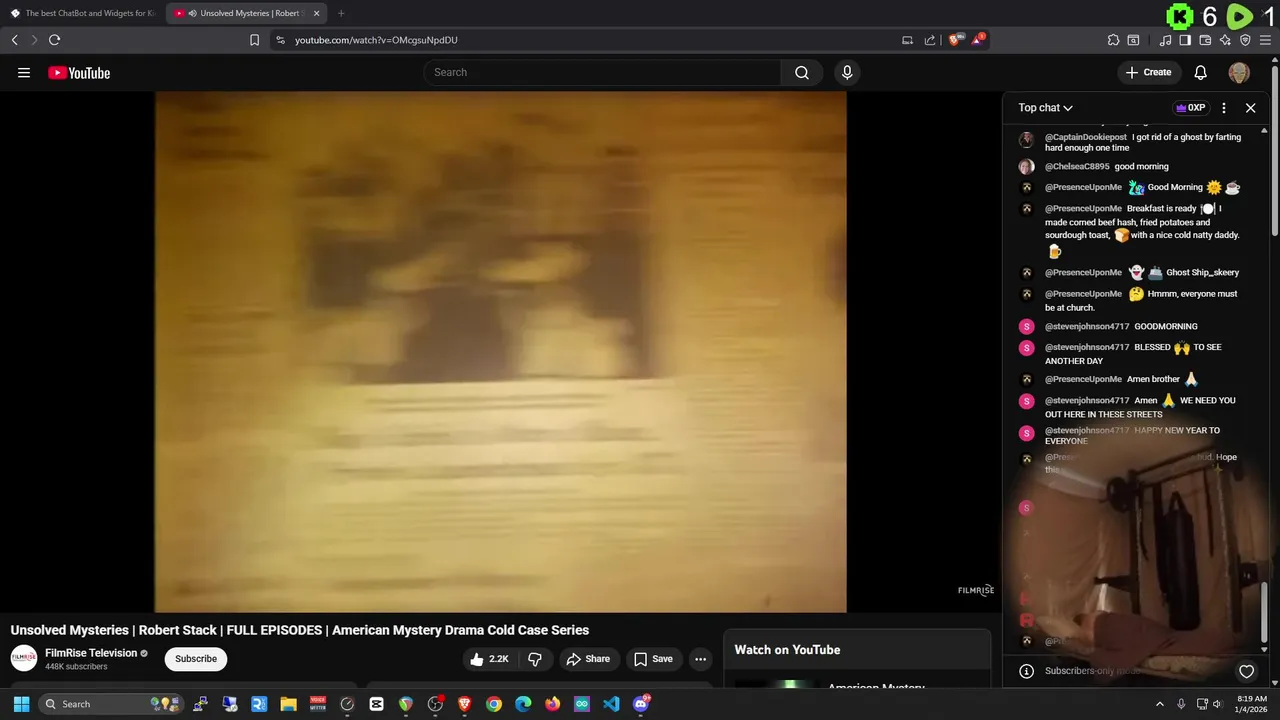Click the 0XP badge in chat header
Viewport: 1280px width, 720px height.
pos(1190,108)
